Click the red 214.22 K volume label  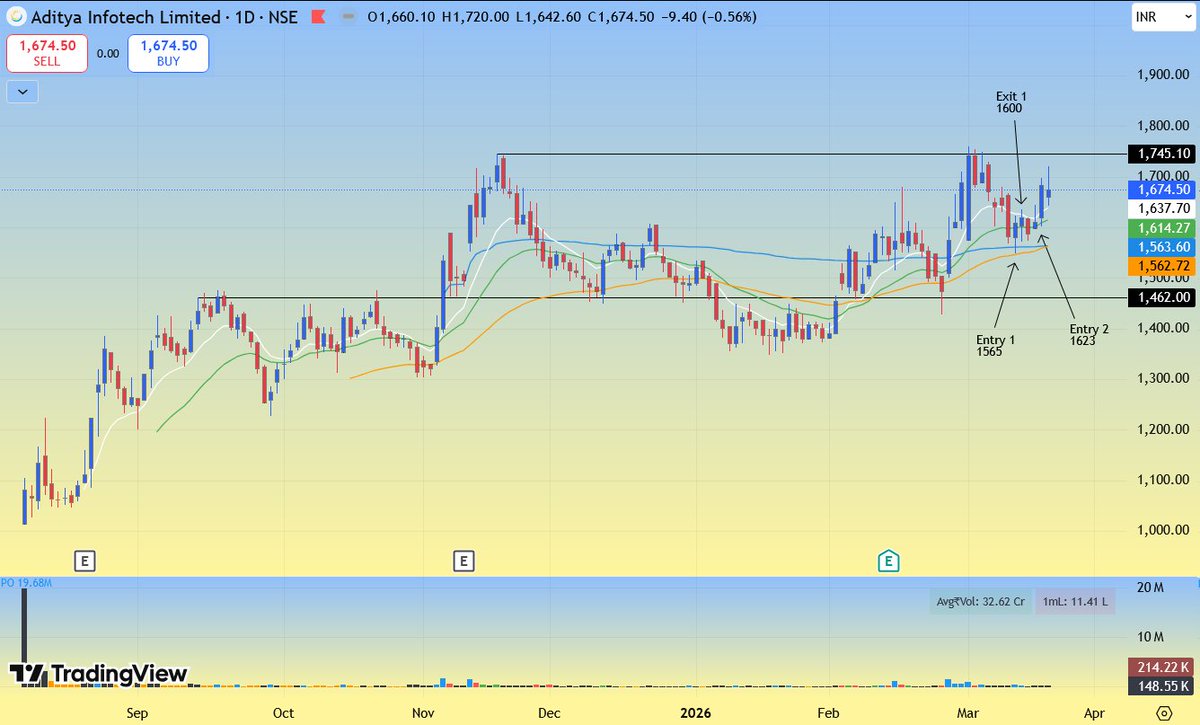pos(1160,667)
